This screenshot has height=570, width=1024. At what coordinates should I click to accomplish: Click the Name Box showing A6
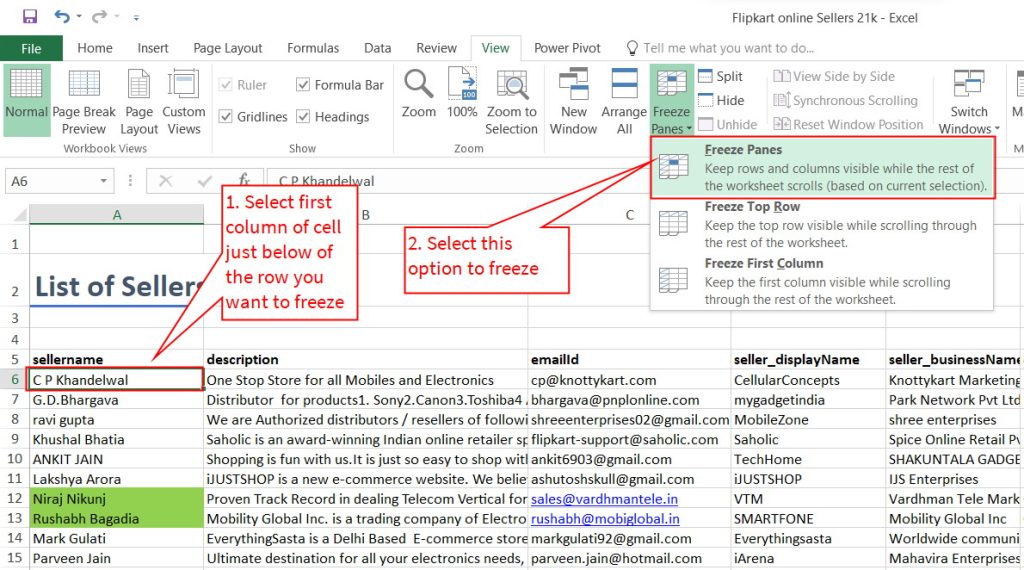pos(52,181)
